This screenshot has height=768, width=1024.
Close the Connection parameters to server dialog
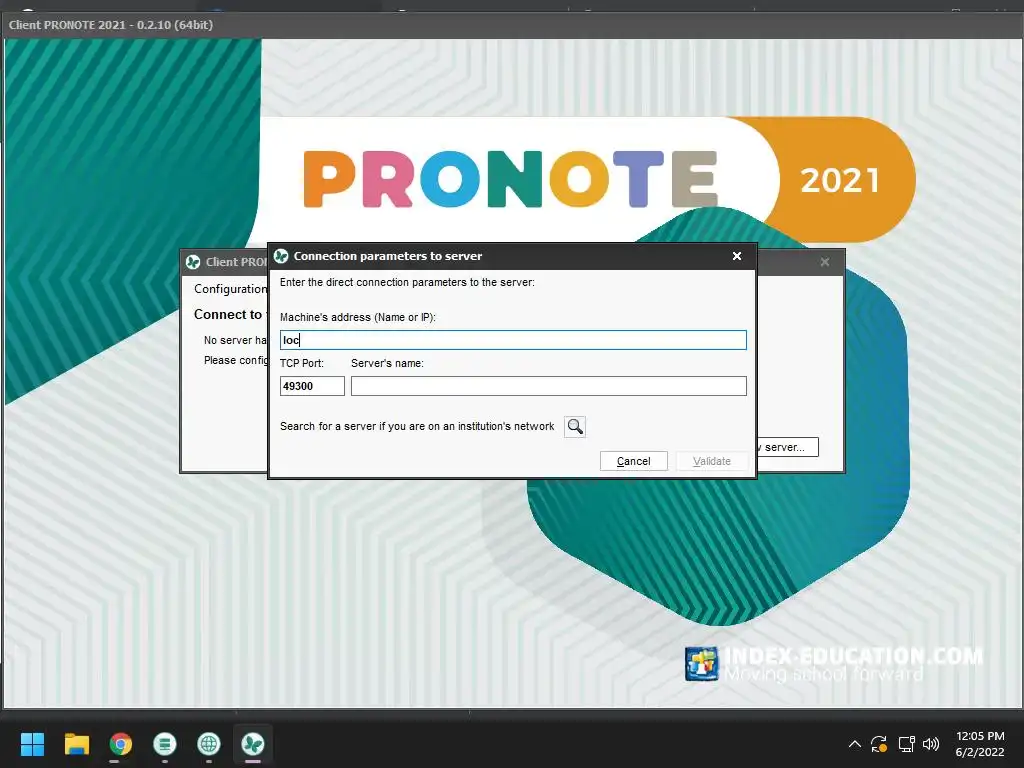pos(737,256)
